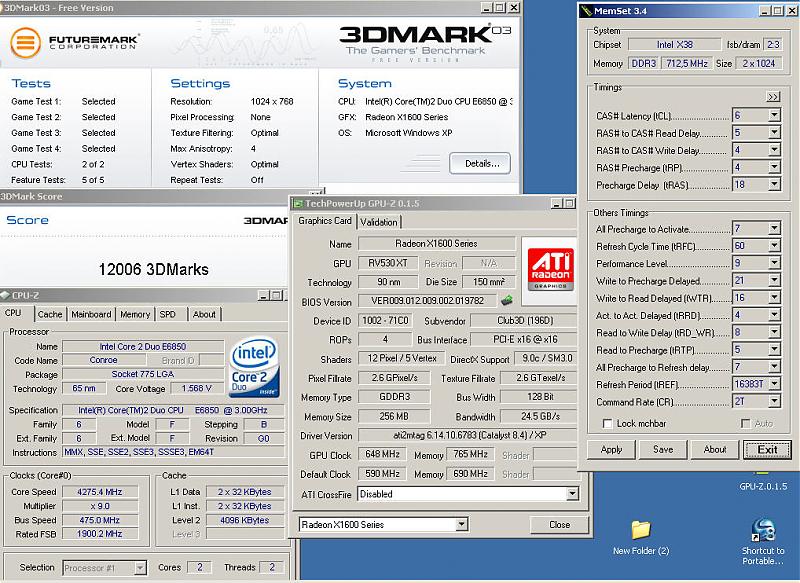
Task: Click the Core Speed 4275.4 MHz value
Action: coord(99,492)
